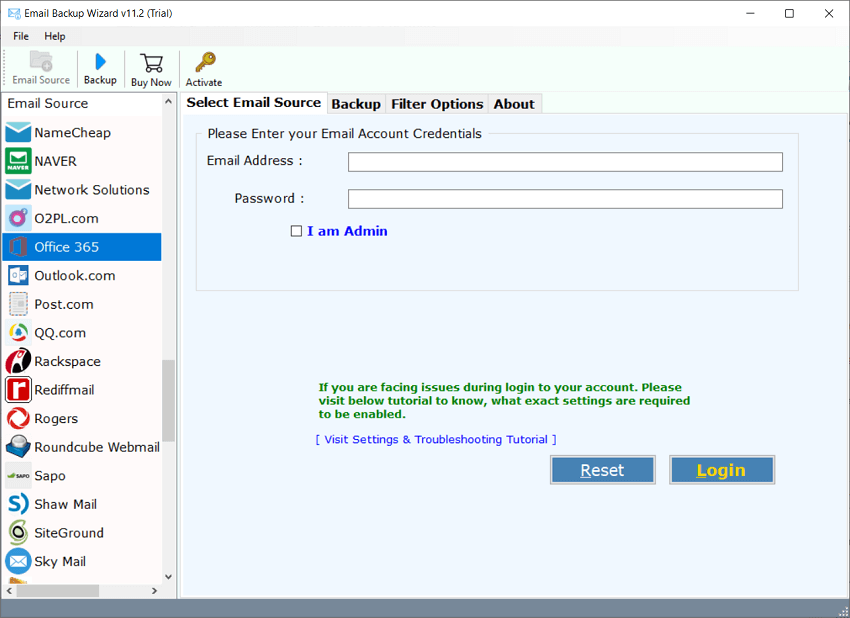Open the Help menu
This screenshot has width=850, height=618.
pos(55,36)
